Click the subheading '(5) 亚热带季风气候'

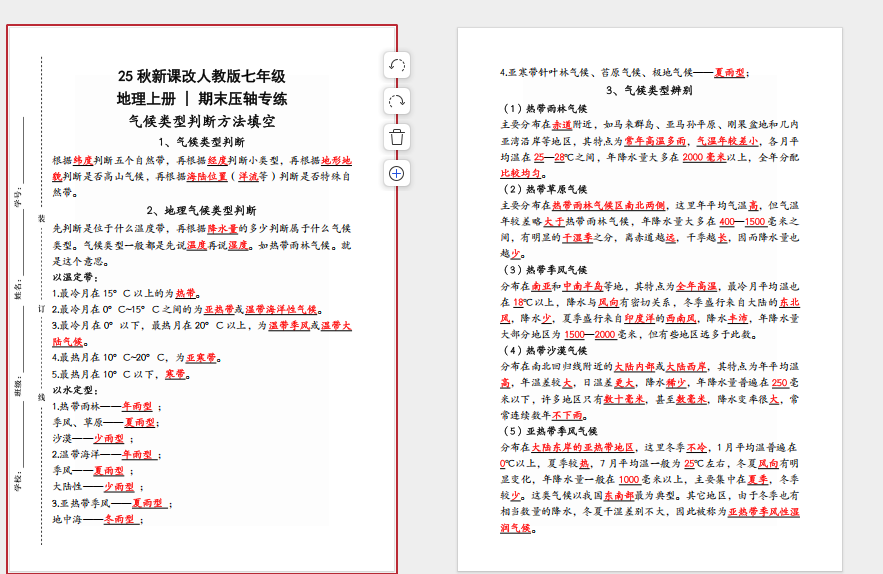point(549,431)
